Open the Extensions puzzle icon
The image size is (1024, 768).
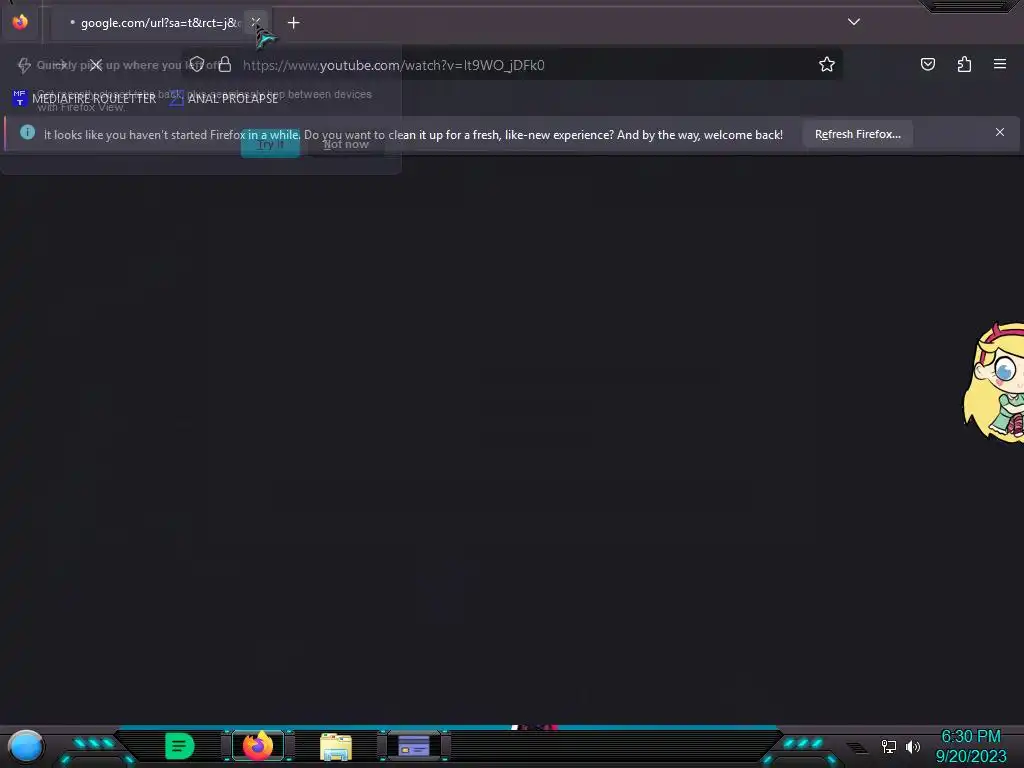click(x=964, y=64)
